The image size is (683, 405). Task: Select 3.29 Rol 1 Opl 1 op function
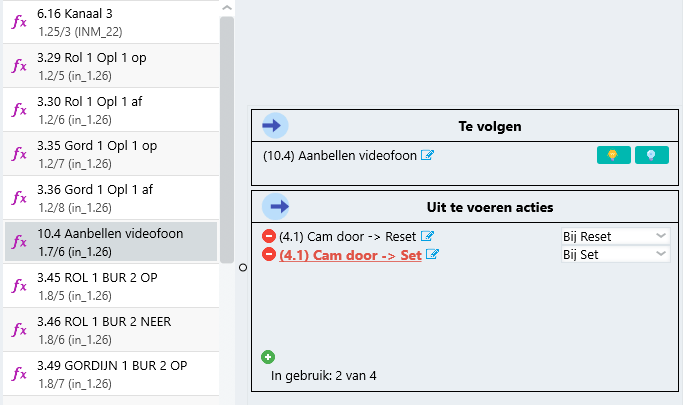[111, 66]
